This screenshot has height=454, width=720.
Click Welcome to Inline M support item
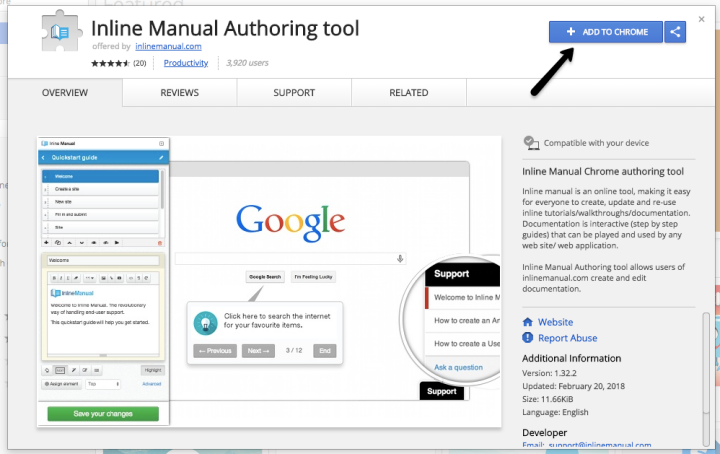[x=463, y=297]
